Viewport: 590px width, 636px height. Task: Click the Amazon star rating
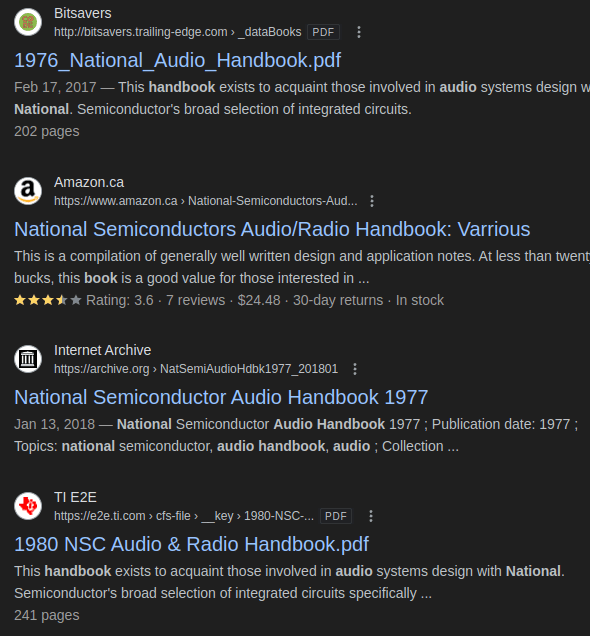click(48, 300)
